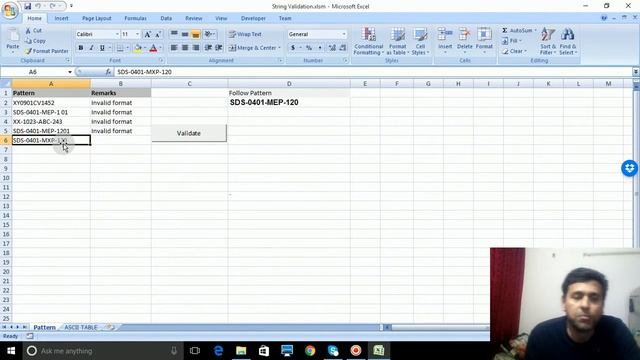Screen dimensions: 640x360
Task: Switch to the Developer tab
Action: (x=253, y=18)
